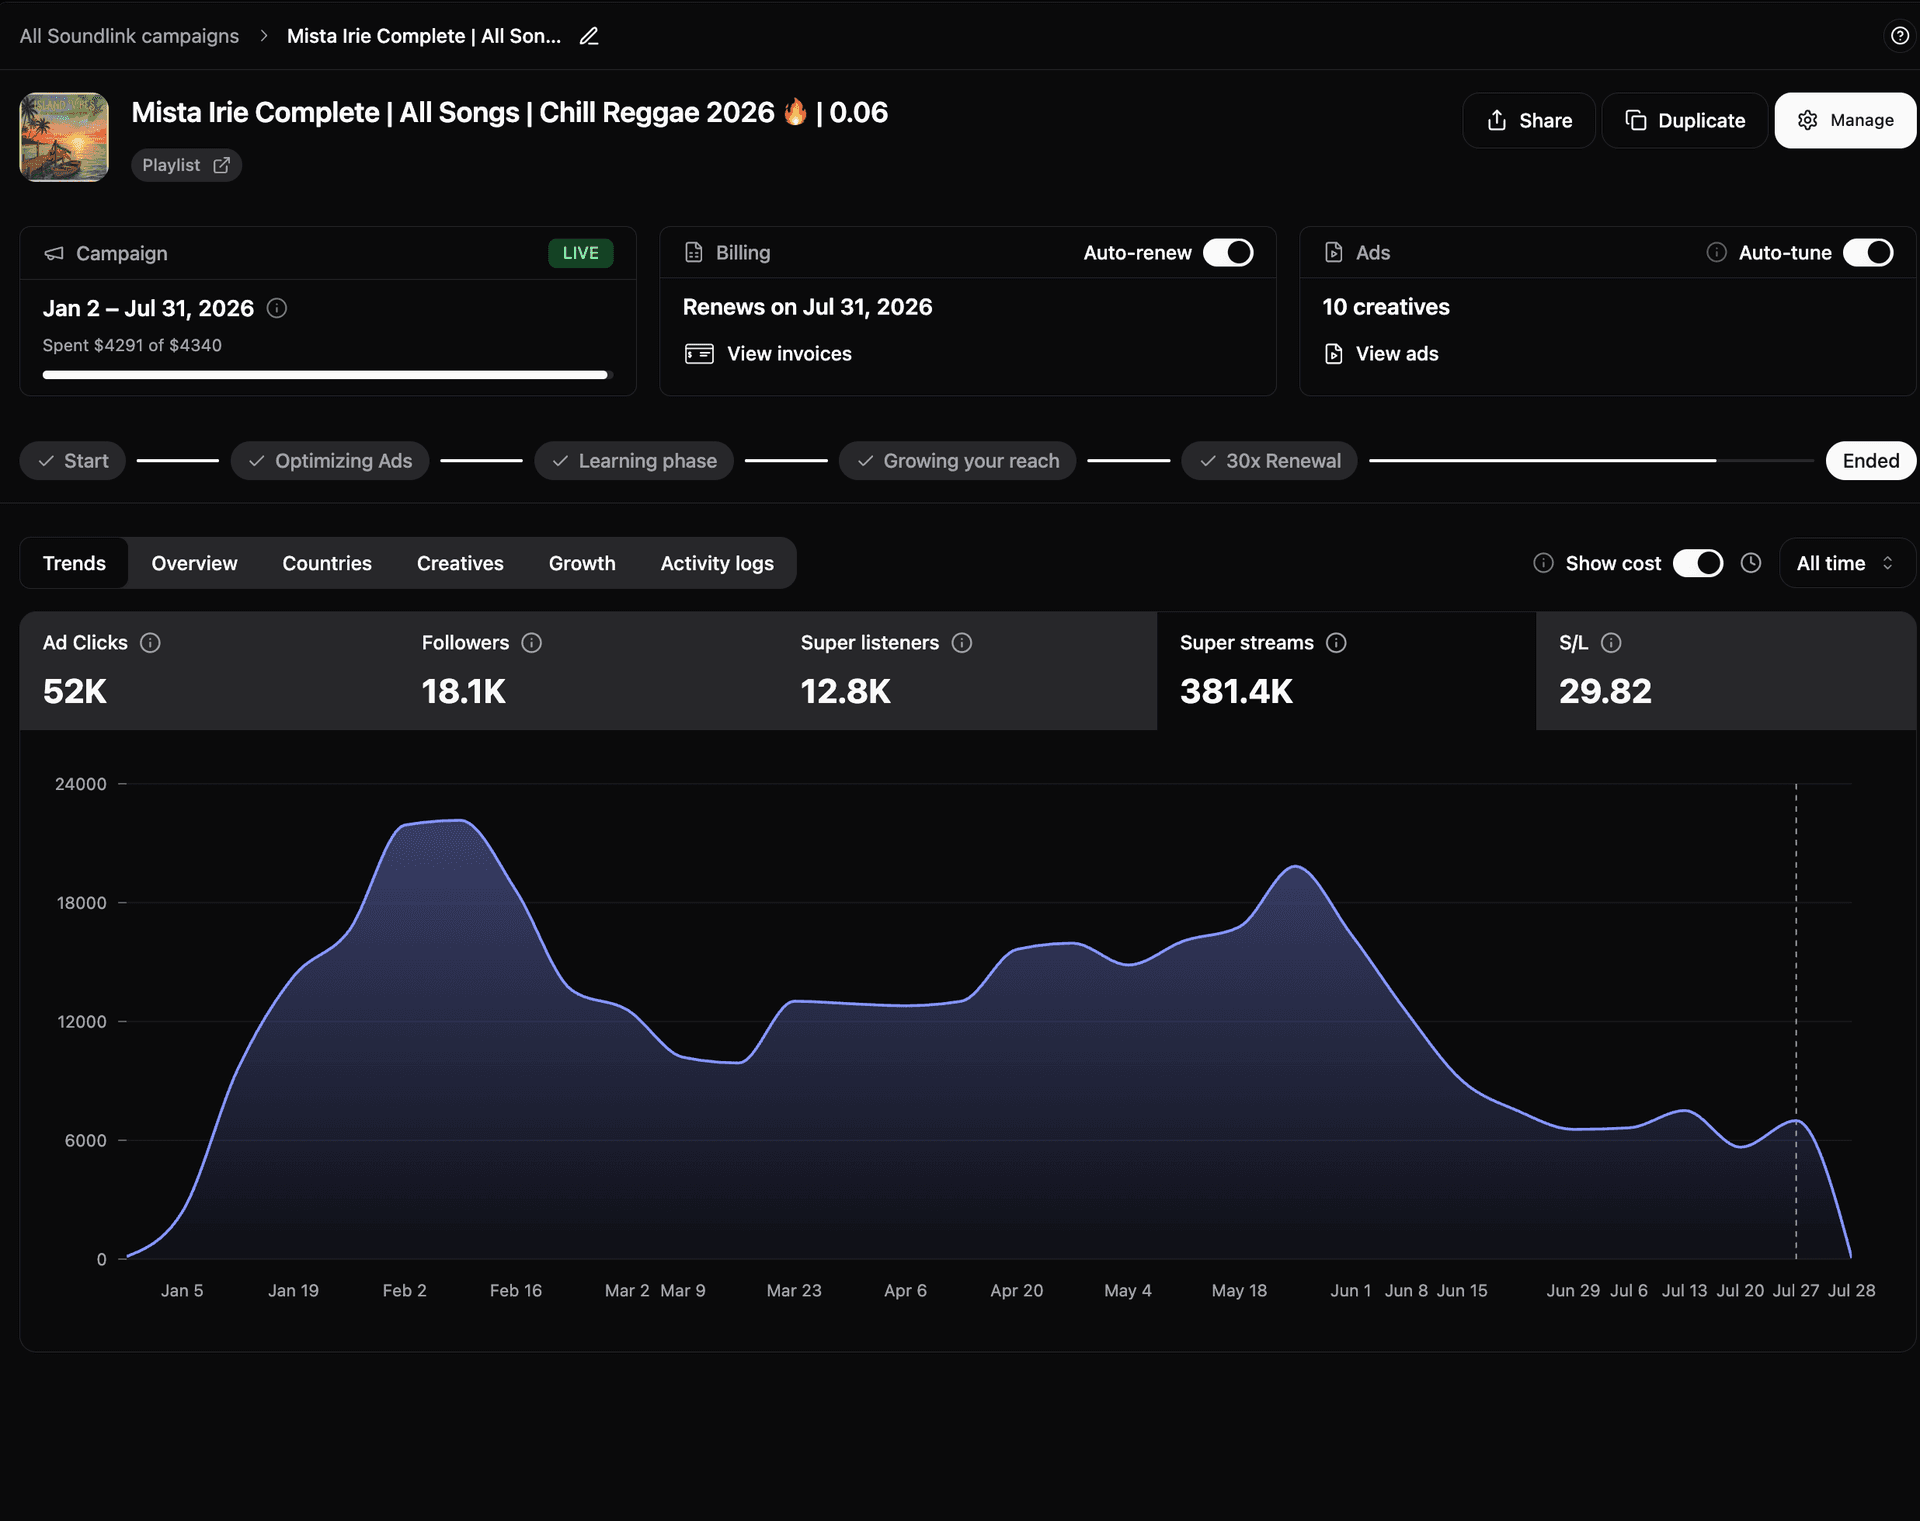Viewport: 1920px width, 1521px height.
Task: Open the help question mark icon
Action: click(x=1899, y=36)
